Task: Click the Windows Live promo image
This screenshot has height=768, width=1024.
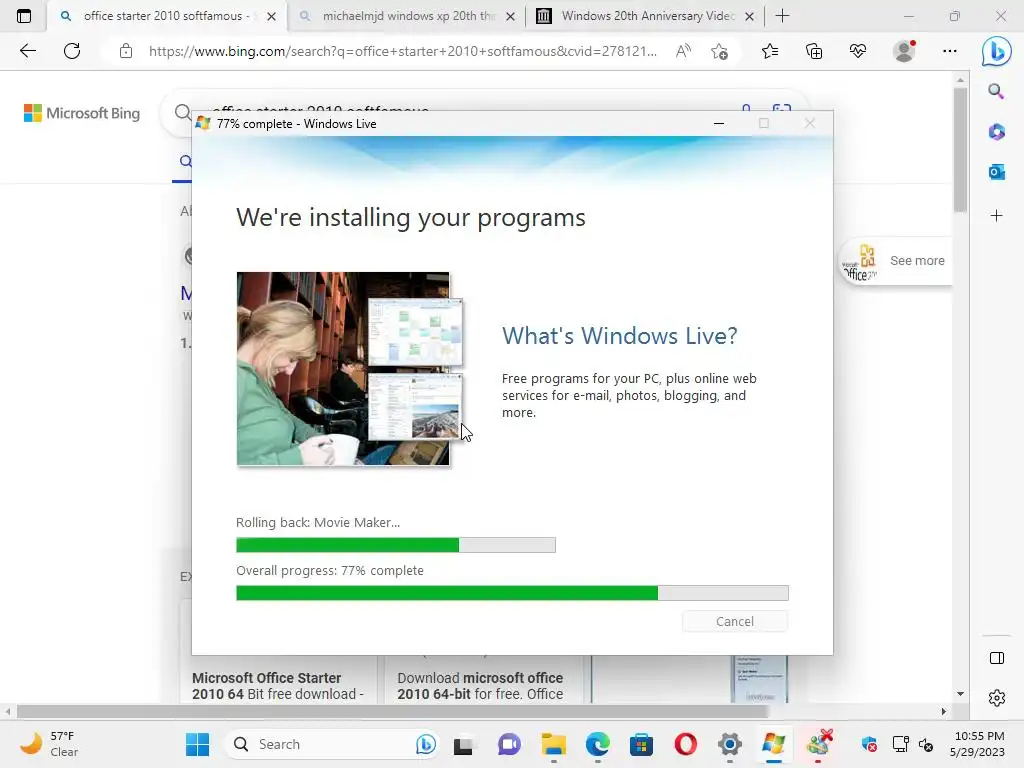Action: pyautogui.click(x=350, y=369)
